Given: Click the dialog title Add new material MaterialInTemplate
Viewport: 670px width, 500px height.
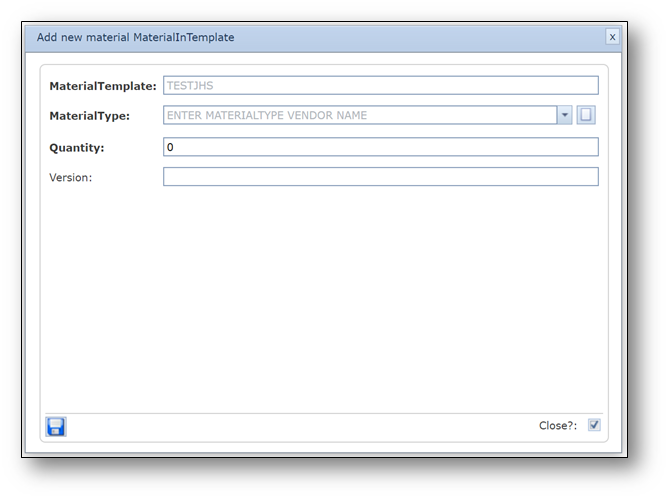Looking at the screenshot, I should [135, 38].
